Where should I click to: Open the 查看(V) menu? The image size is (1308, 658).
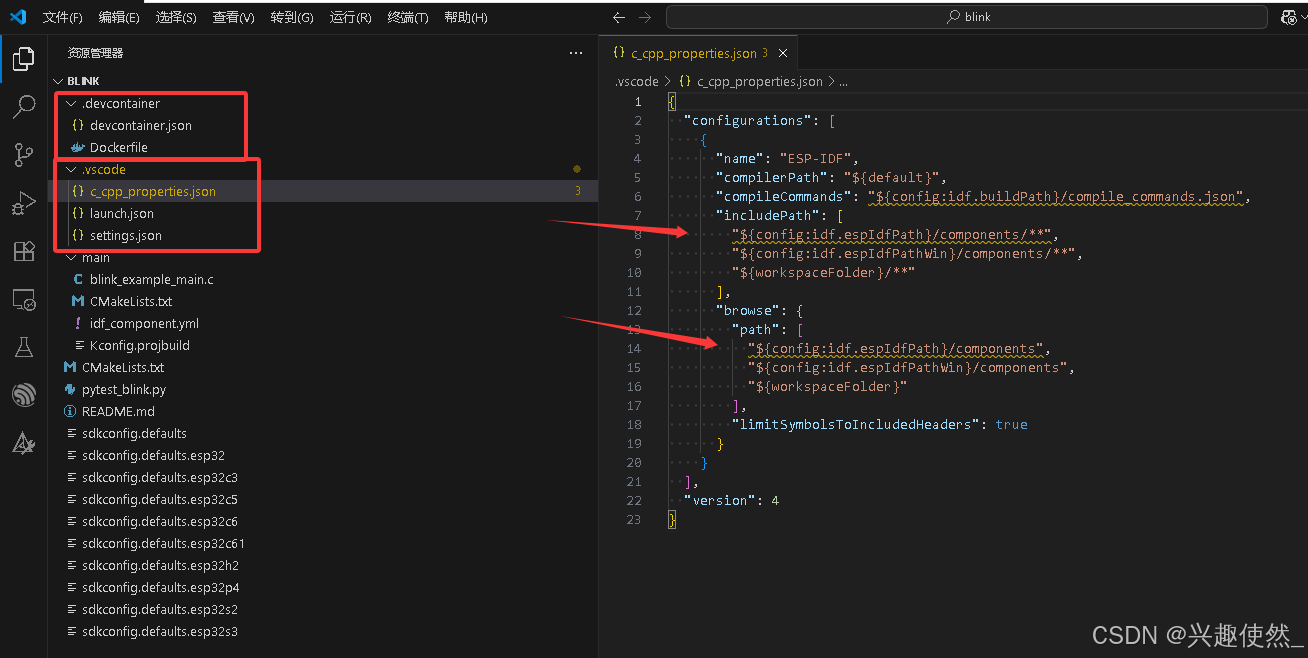tap(234, 17)
